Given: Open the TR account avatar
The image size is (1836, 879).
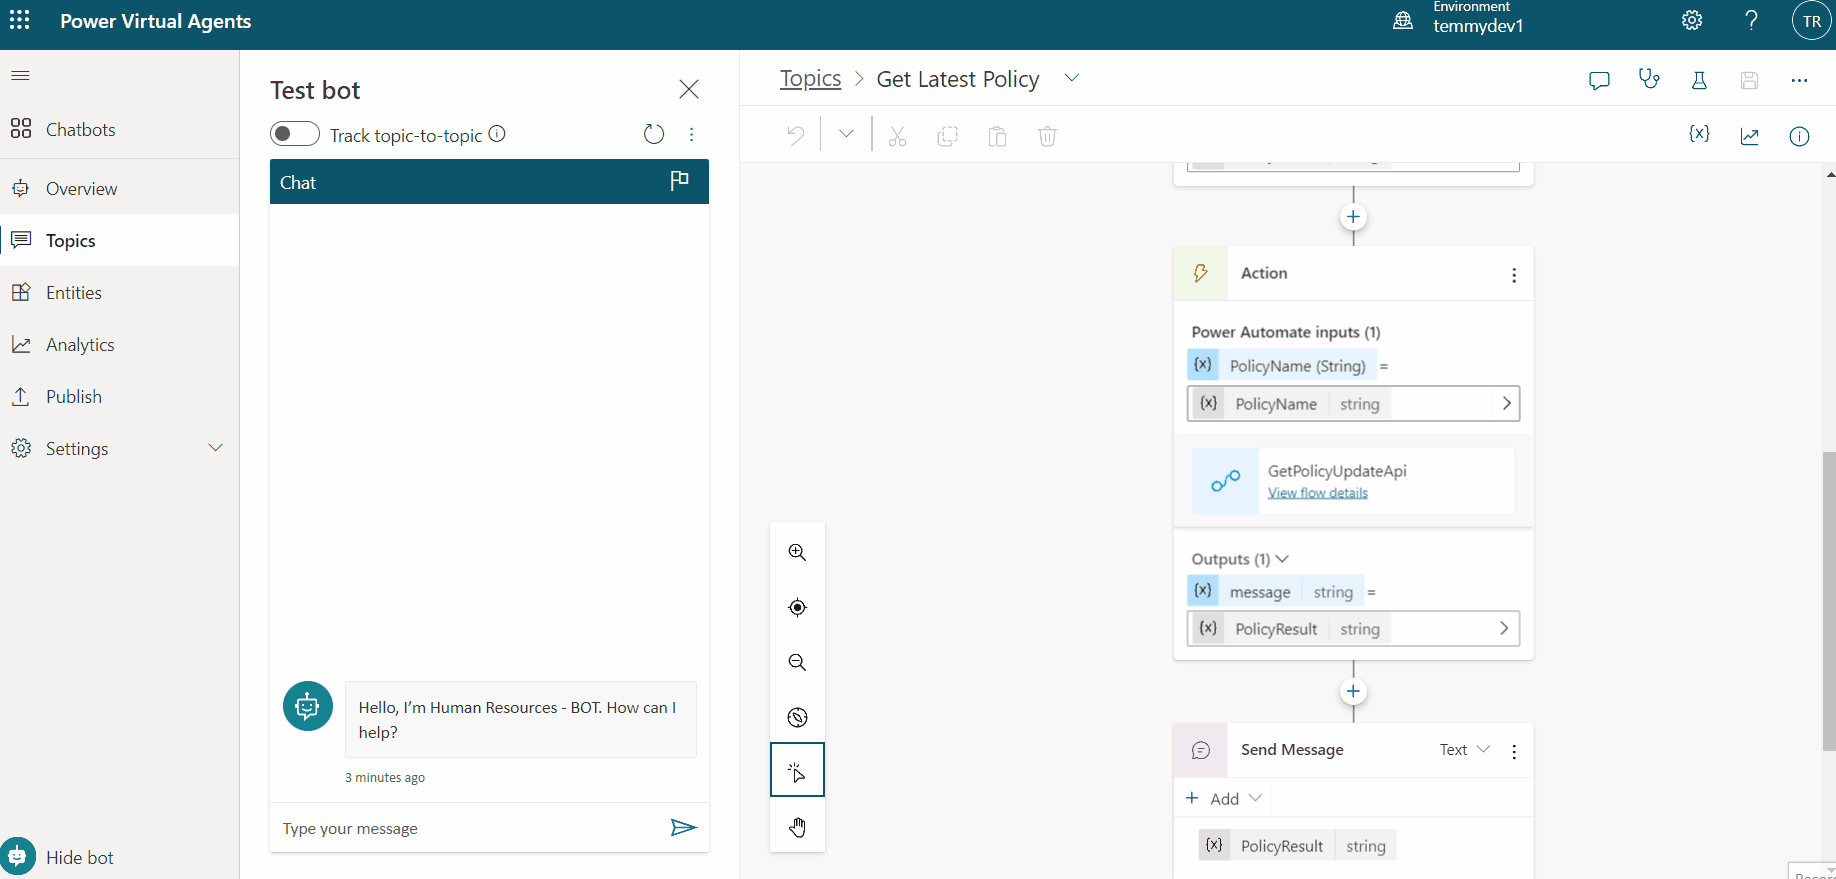Looking at the screenshot, I should 1811,21.
